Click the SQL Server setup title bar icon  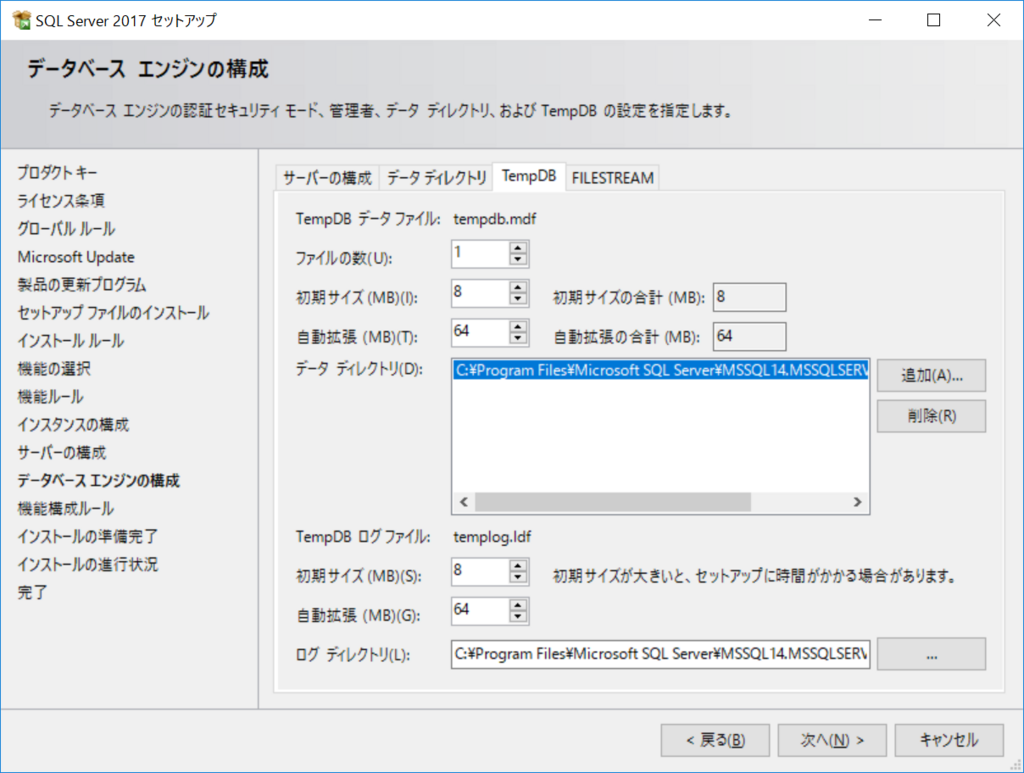point(22,20)
